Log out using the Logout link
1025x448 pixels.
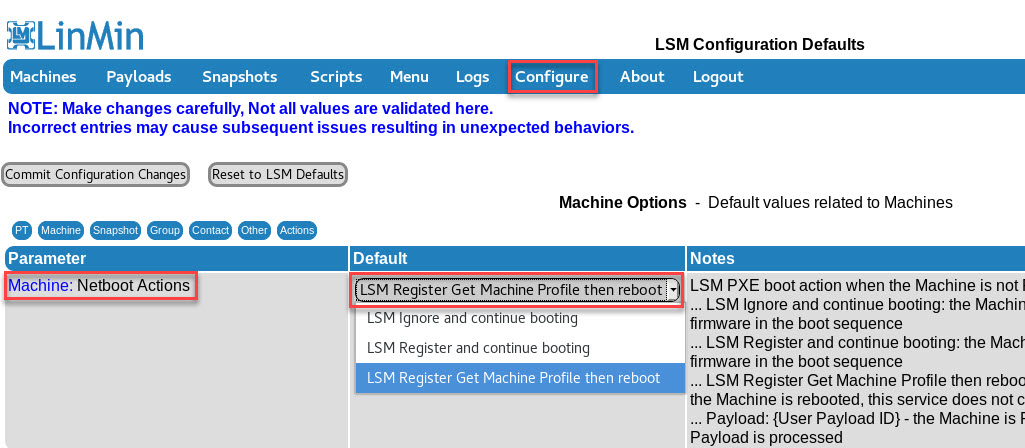point(717,77)
